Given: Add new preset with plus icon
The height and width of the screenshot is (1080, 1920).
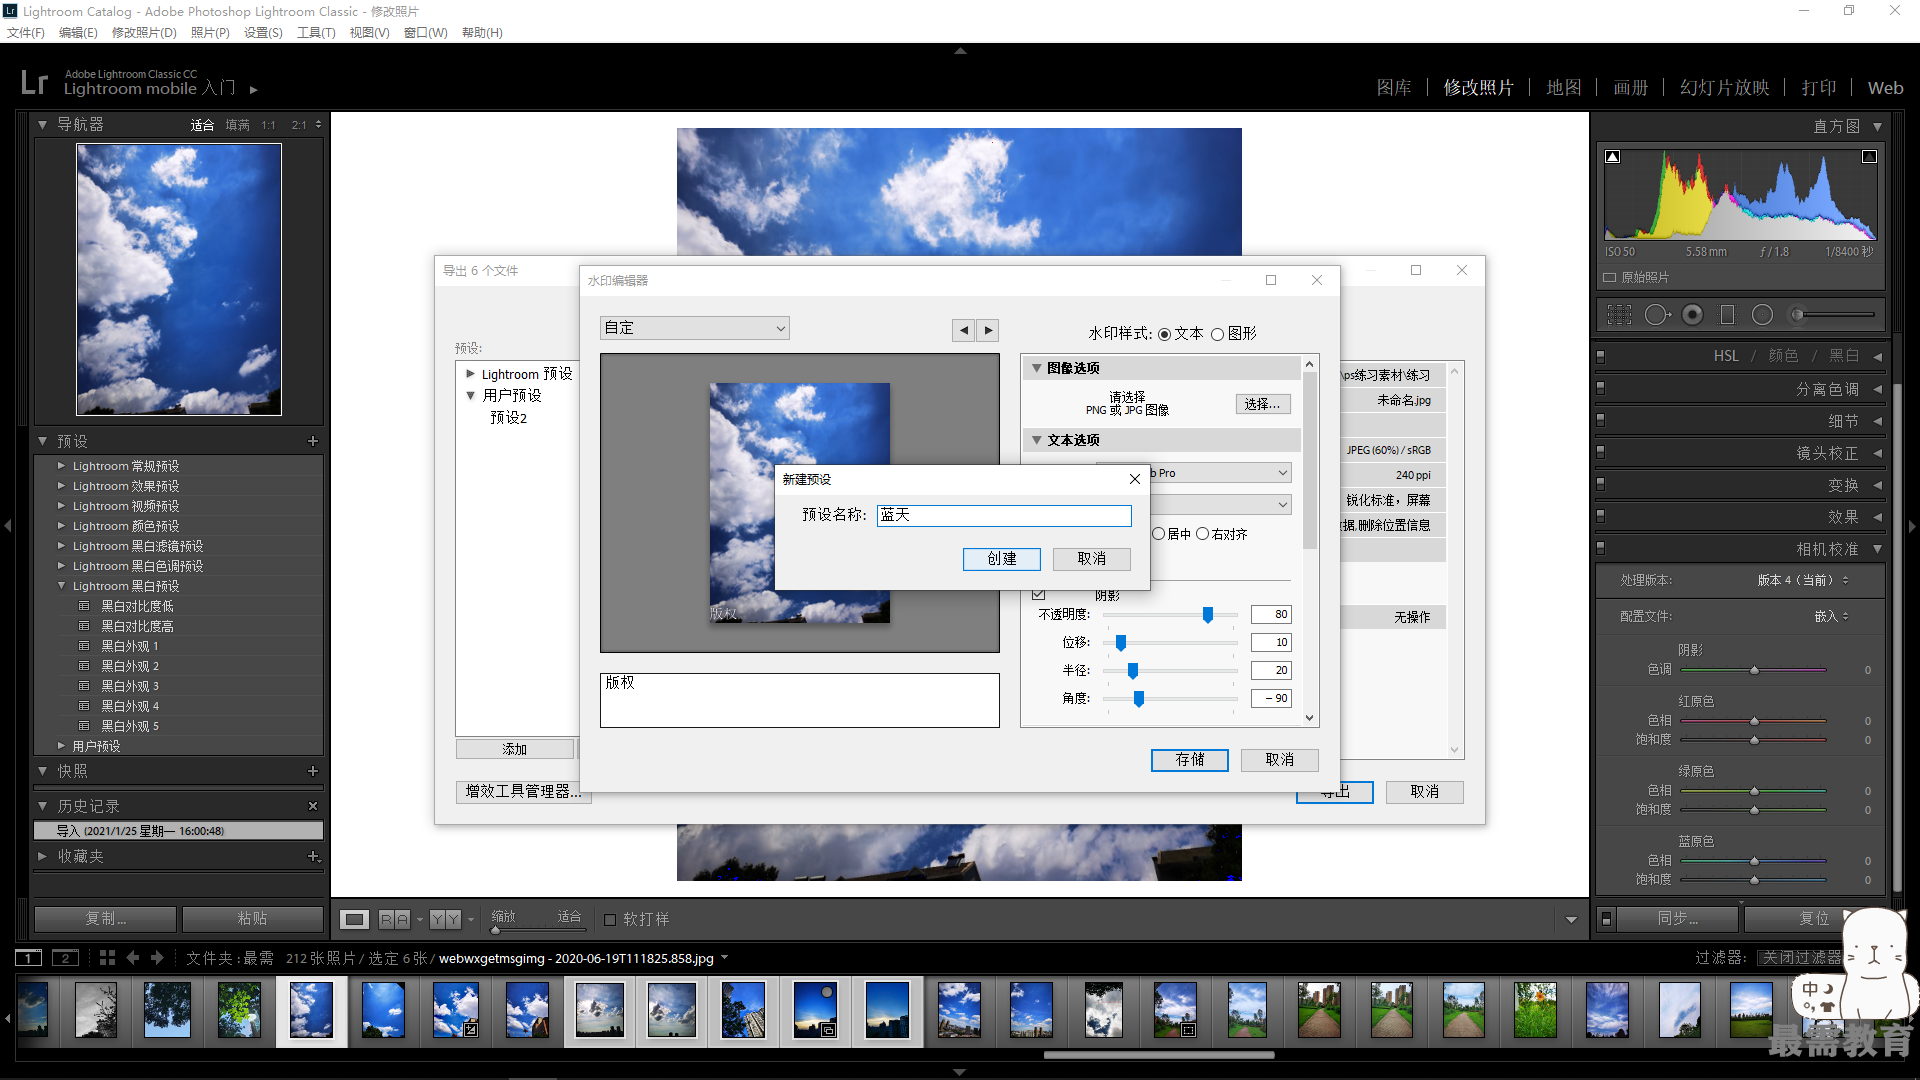Looking at the screenshot, I should click(313, 441).
